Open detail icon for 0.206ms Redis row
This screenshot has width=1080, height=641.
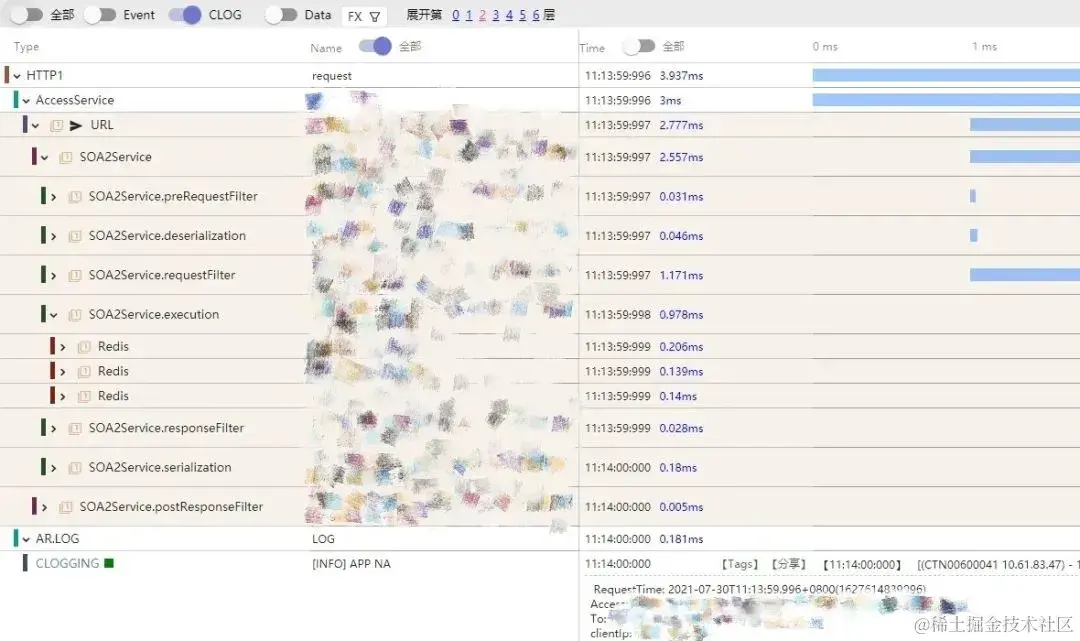[84, 347]
